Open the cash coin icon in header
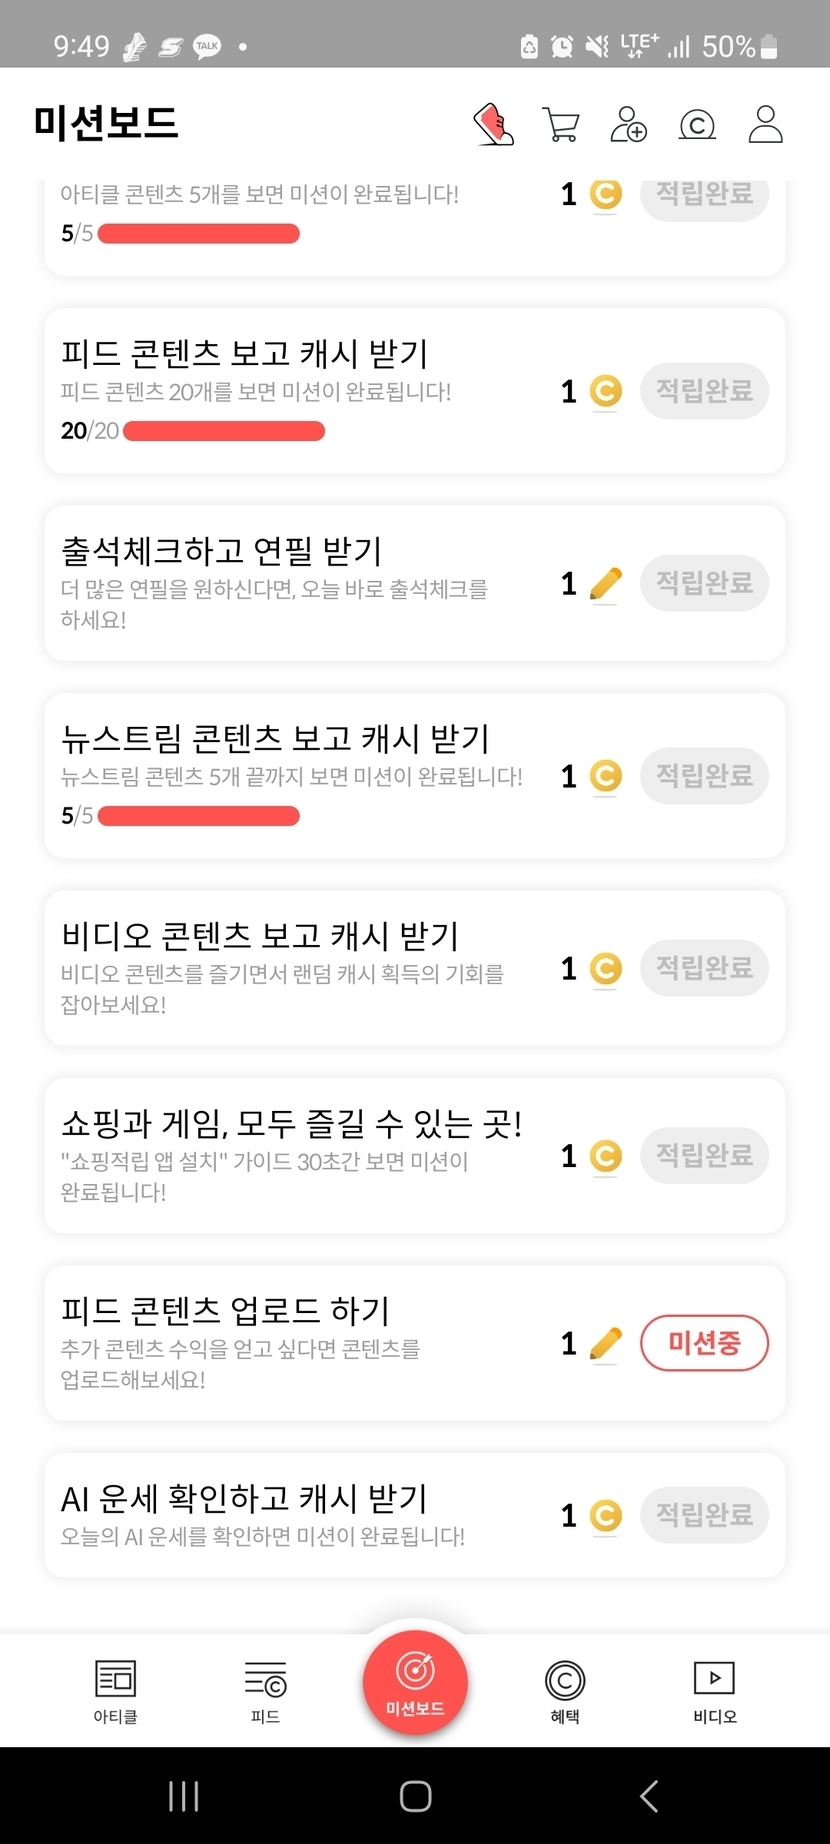Viewport: 830px width, 1844px height. point(697,125)
